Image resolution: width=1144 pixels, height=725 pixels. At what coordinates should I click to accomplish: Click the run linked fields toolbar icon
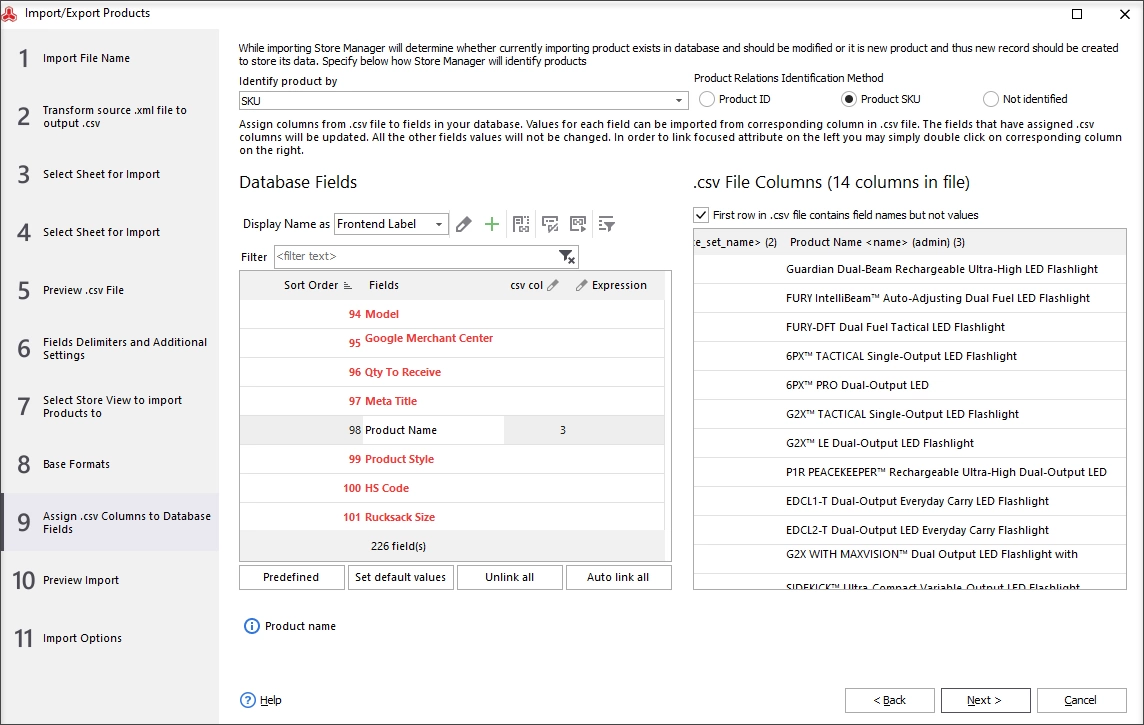(x=578, y=224)
